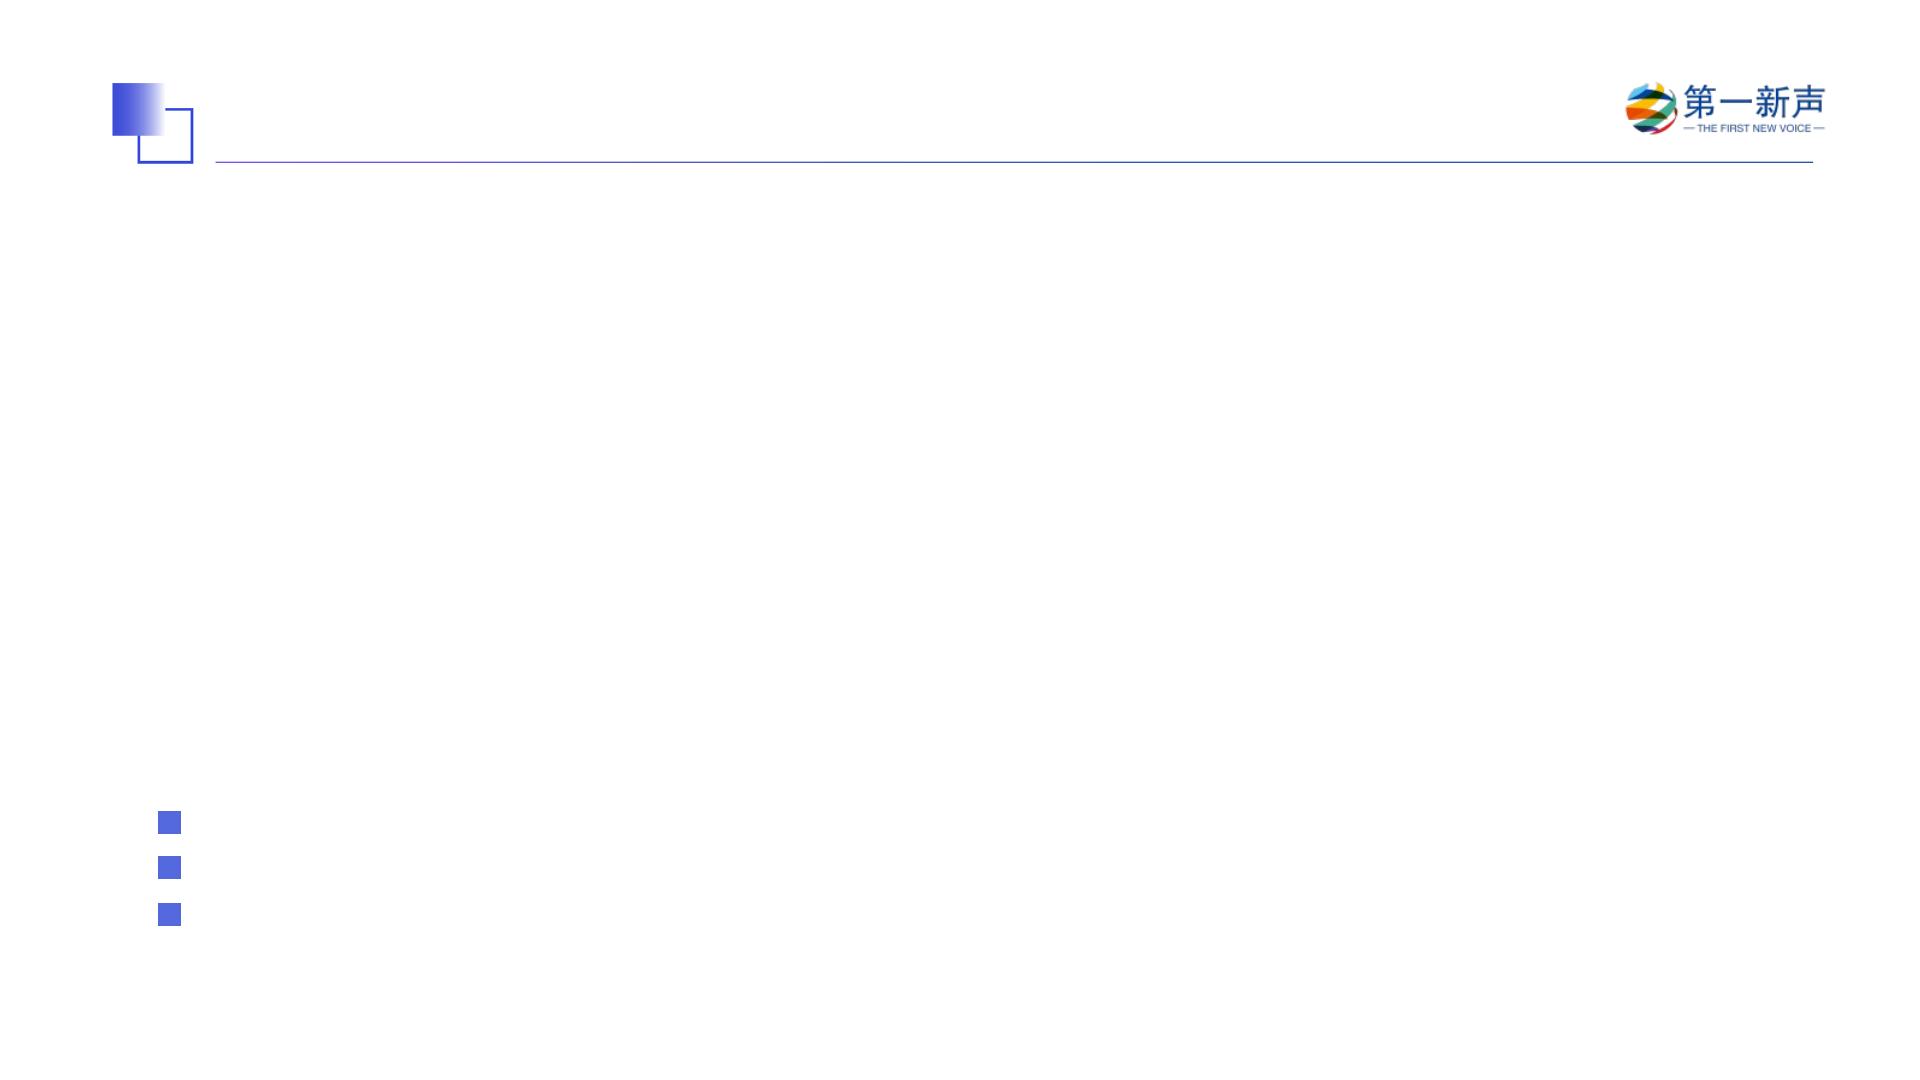Click the word NEW in the logo tagline
This screenshot has width=1920, height=1080.
click(1764, 128)
